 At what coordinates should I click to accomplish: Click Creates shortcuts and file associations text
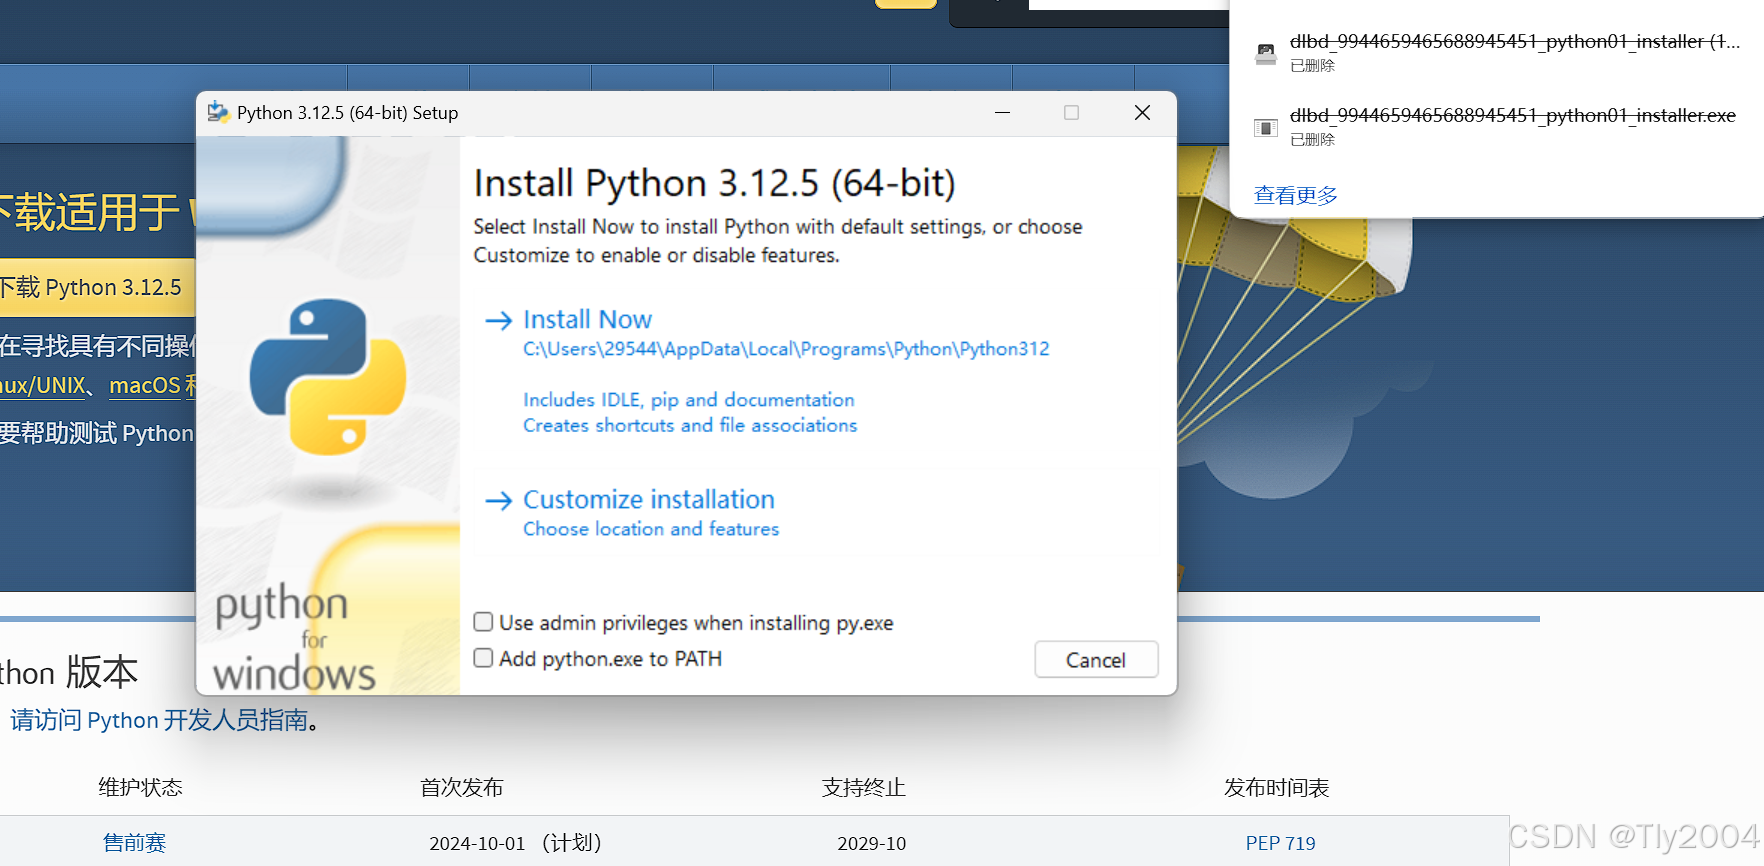tap(690, 425)
